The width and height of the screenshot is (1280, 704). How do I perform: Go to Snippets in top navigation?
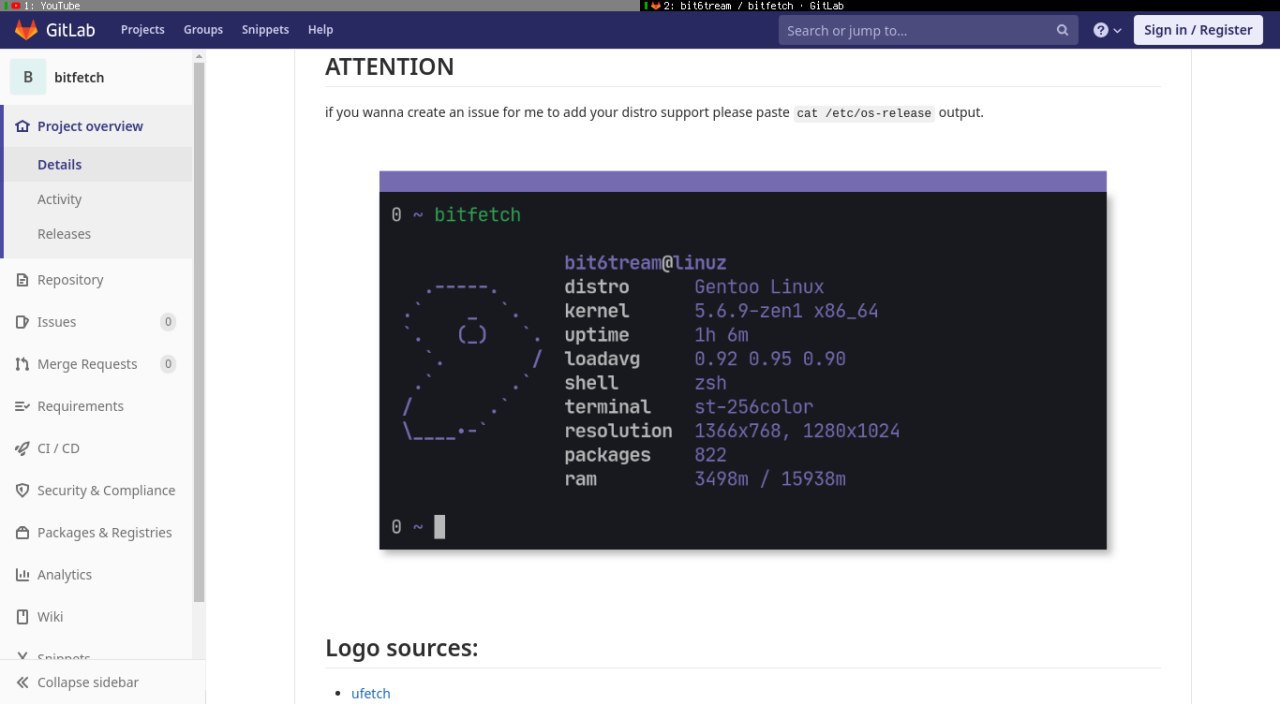pos(265,30)
